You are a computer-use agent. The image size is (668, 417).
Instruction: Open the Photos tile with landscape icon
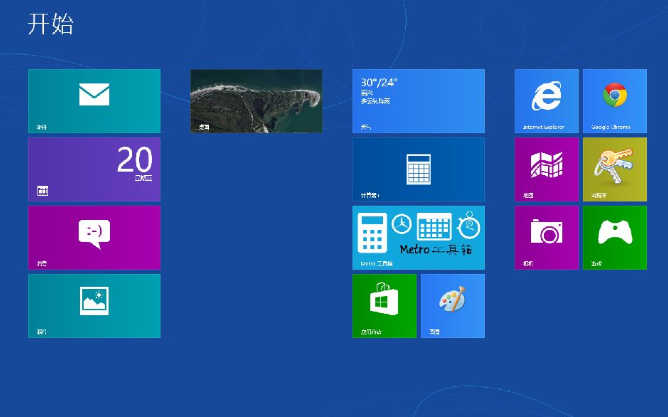(x=94, y=306)
